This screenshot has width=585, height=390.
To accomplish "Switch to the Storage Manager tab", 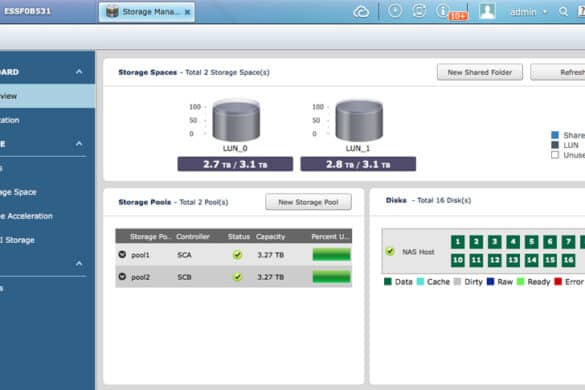I will point(147,12).
